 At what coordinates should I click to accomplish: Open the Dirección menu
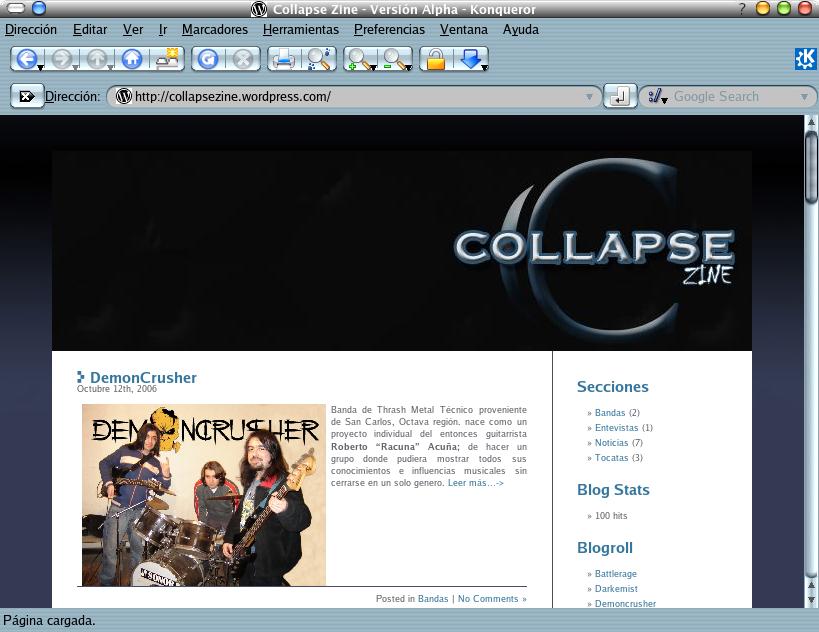31,30
